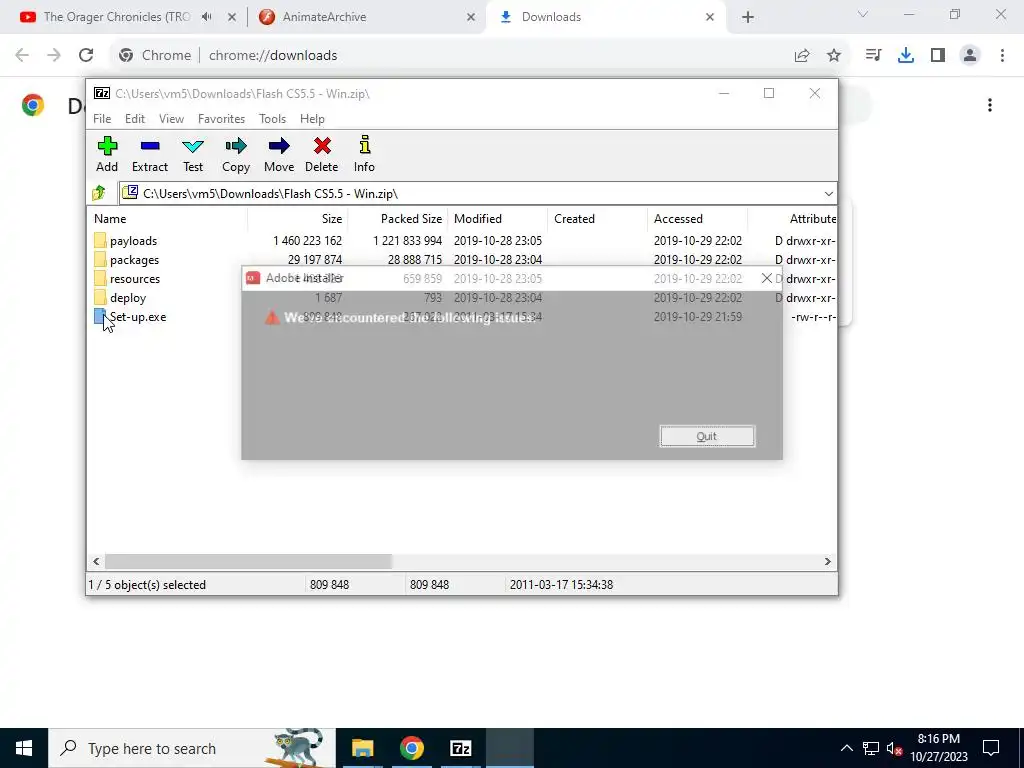
Task: Go up one folder level icon
Action: pos(99,193)
